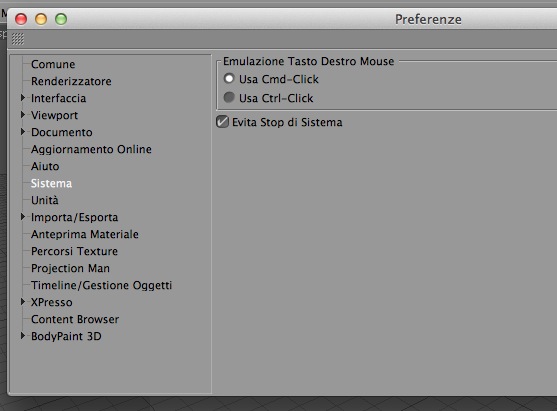557x411 pixels.
Task: Click the dotted grip handle icon
Action: [18, 39]
